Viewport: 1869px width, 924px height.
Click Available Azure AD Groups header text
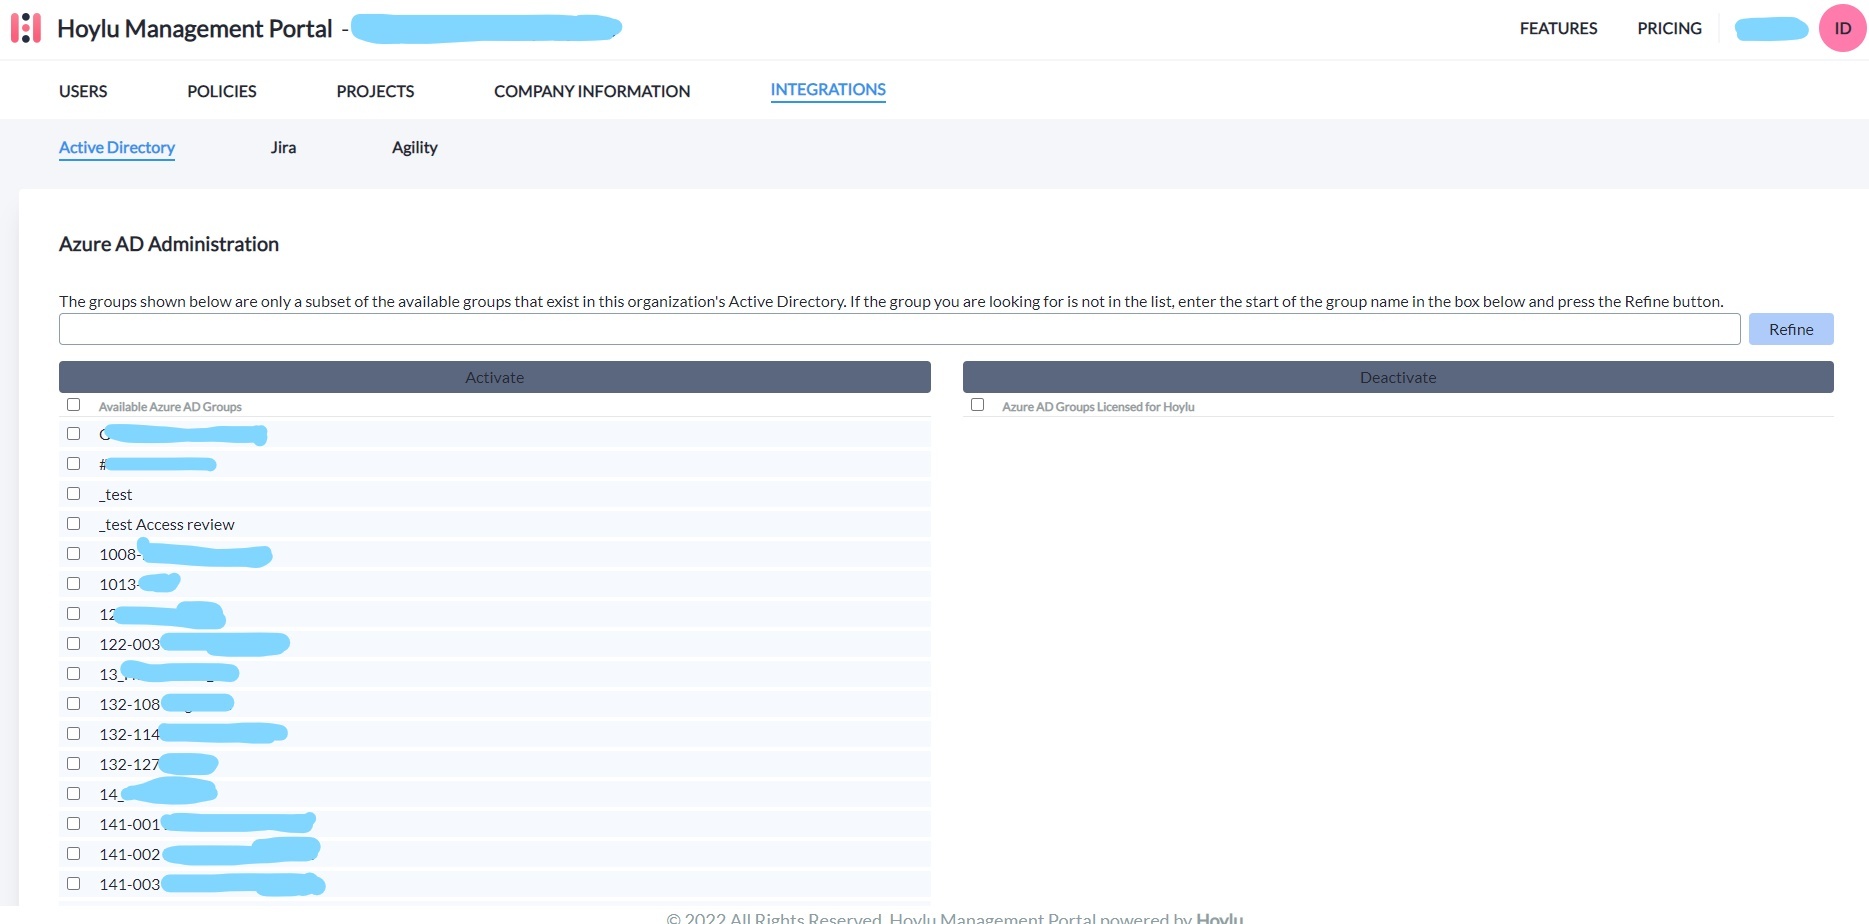click(x=170, y=407)
